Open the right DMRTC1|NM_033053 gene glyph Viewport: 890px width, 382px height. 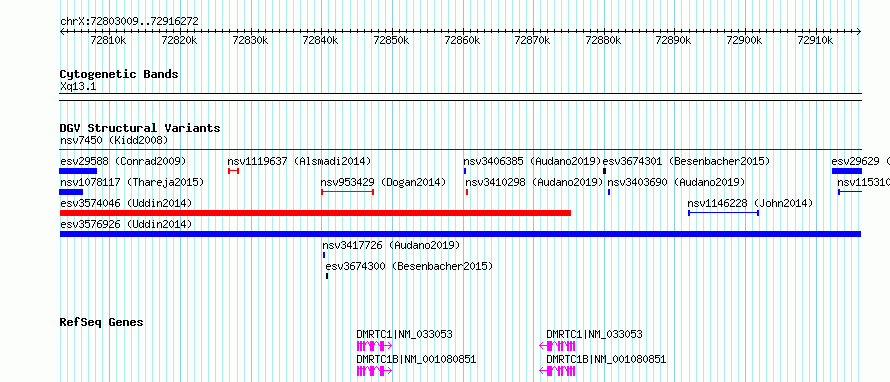pos(557,346)
